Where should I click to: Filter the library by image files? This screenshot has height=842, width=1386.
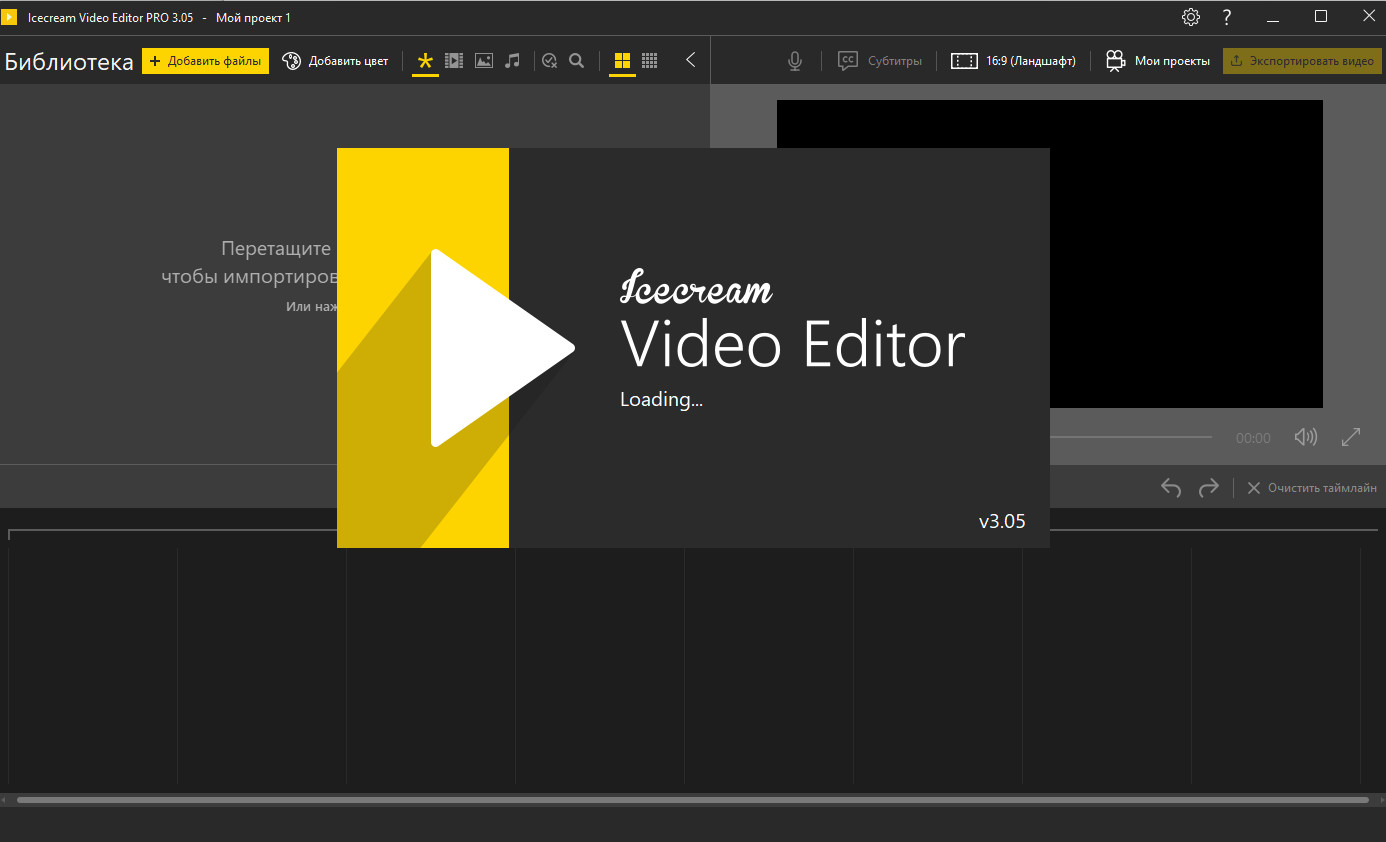click(484, 61)
